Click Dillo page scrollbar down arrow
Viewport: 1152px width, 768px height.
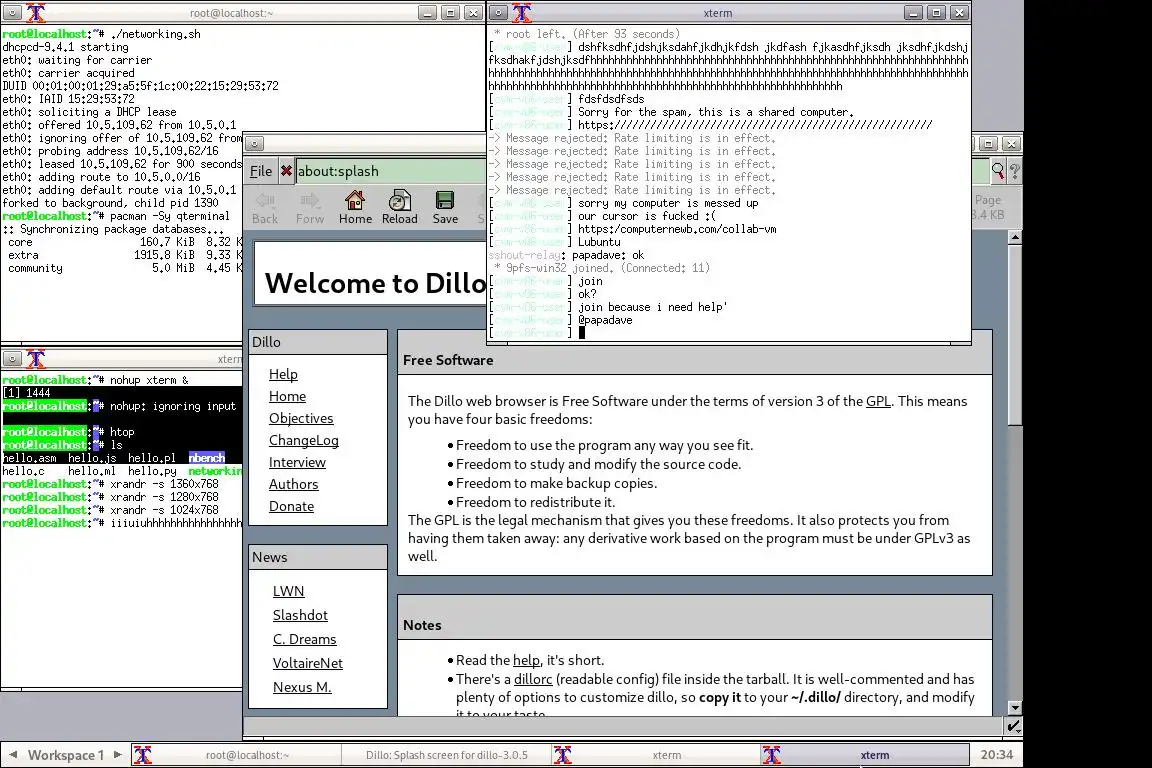pos(1015,708)
